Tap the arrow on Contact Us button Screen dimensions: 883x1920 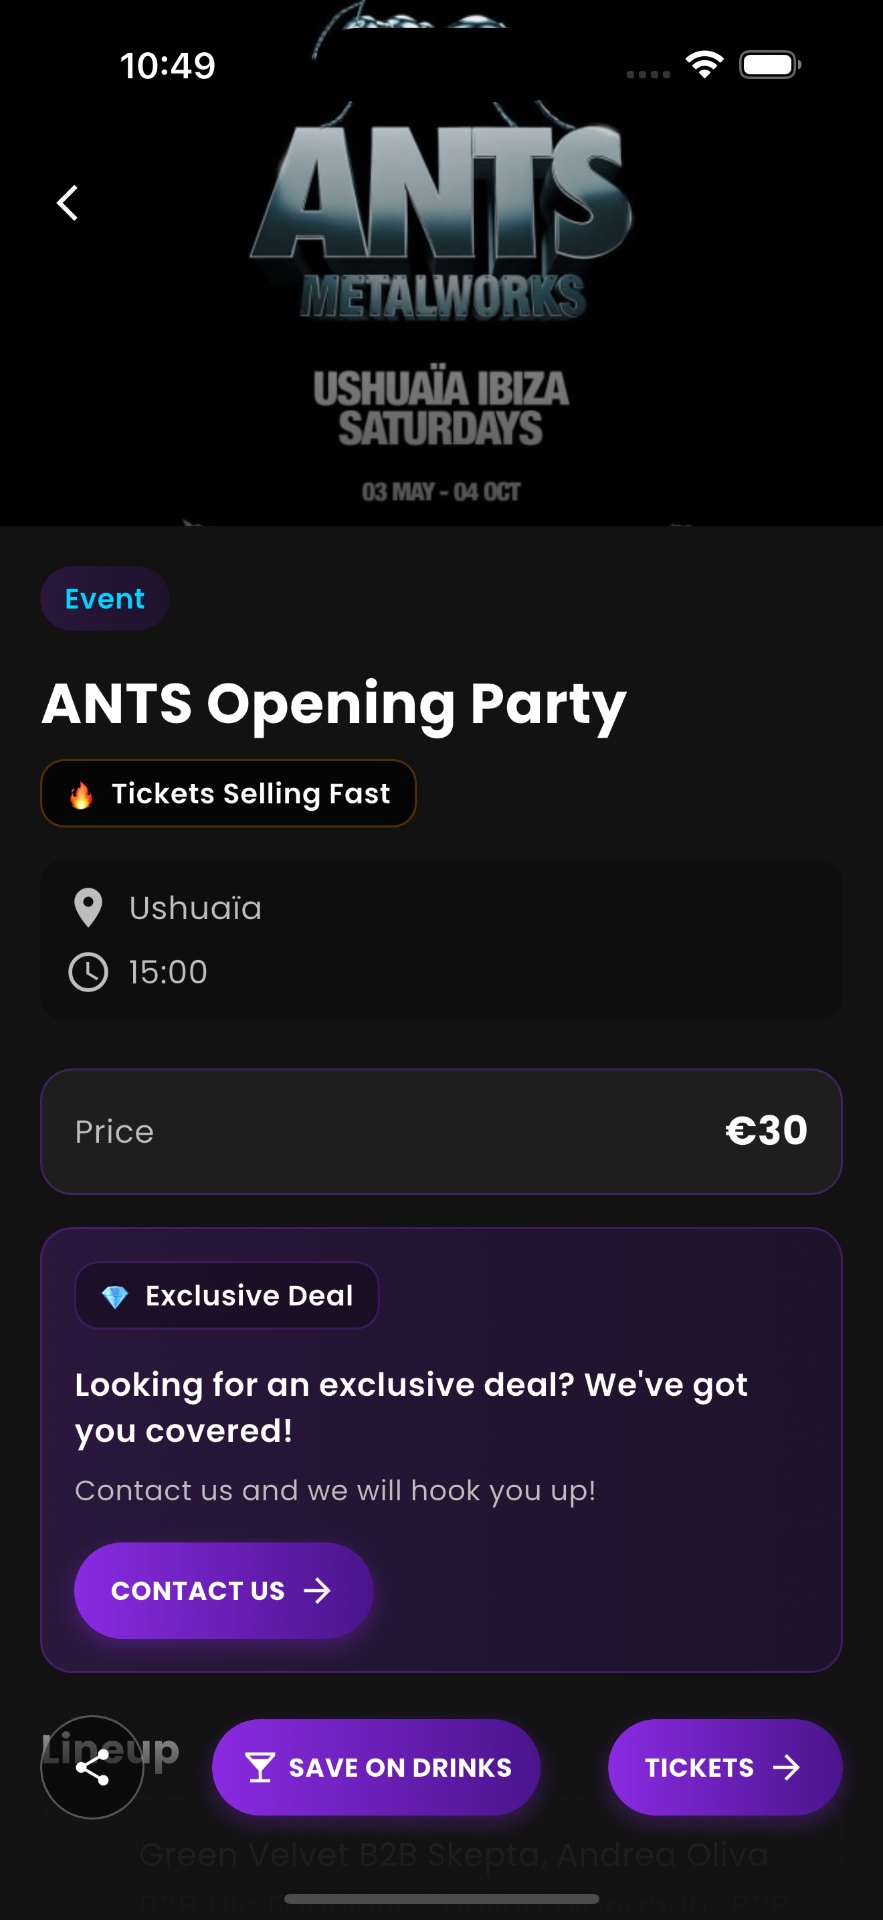click(x=317, y=1591)
